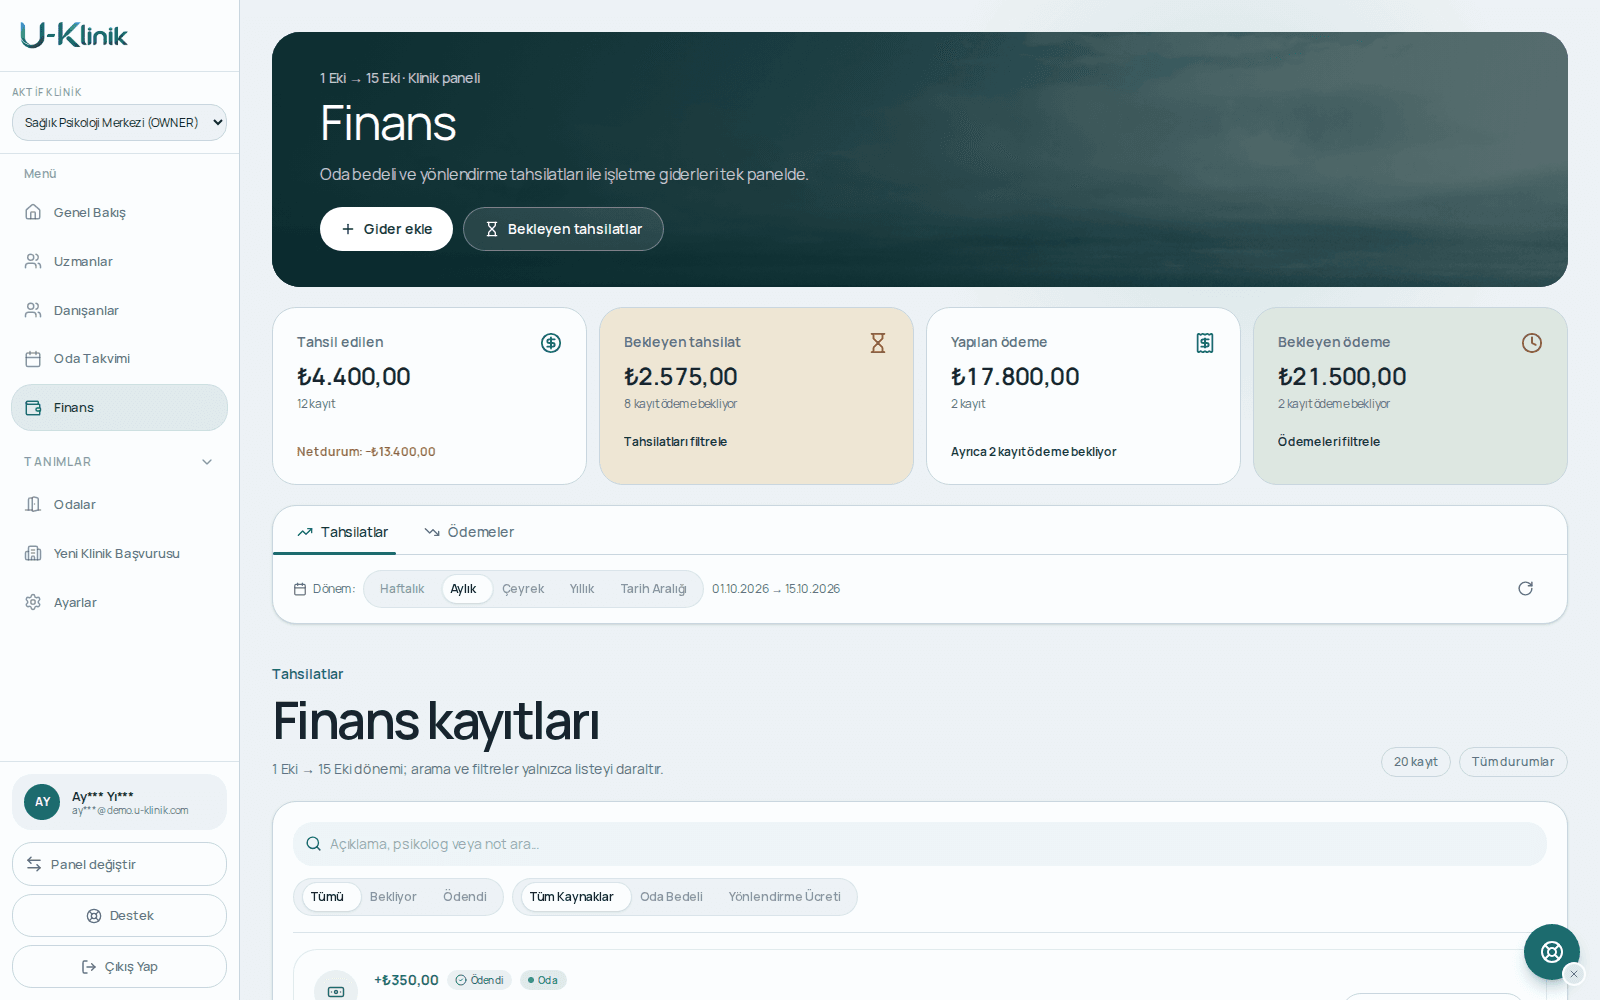This screenshot has width=1600, height=1000.
Task: Filter by Oda Bedeli source
Action: (x=671, y=897)
